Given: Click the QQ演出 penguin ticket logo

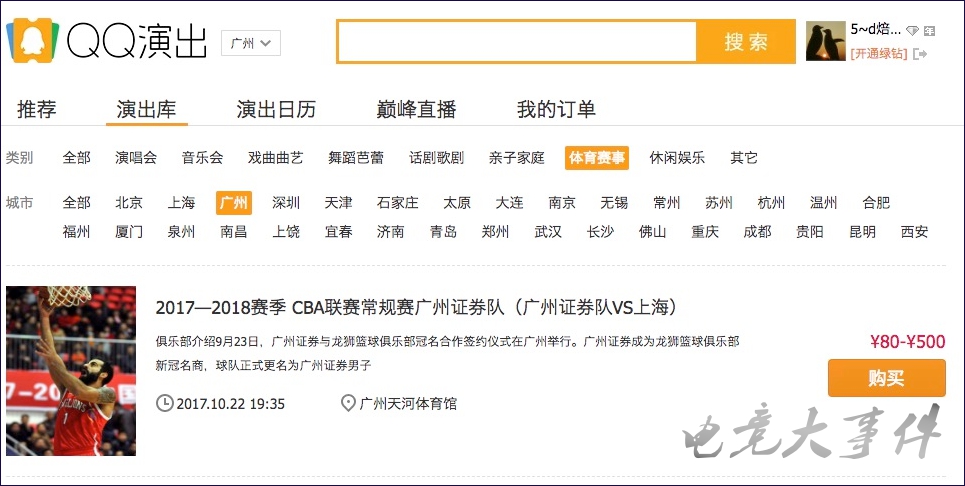Looking at the screenshot, I should click(32, 41).
